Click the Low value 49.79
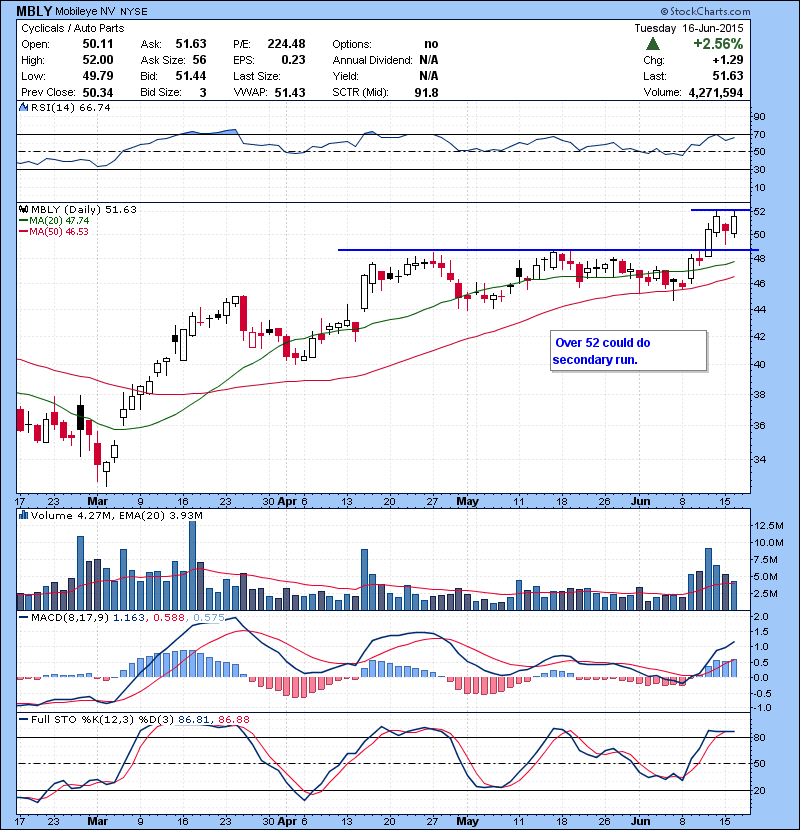800x830 pixels. pyautogui.click(x=98, y=76)
